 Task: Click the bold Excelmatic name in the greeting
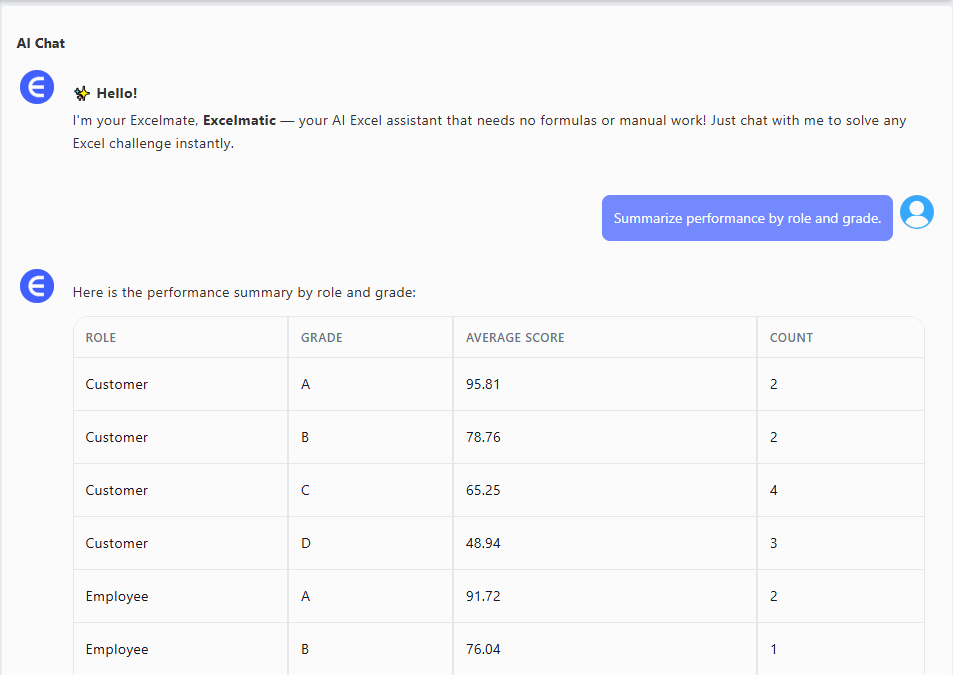click(x=239, y=120)
